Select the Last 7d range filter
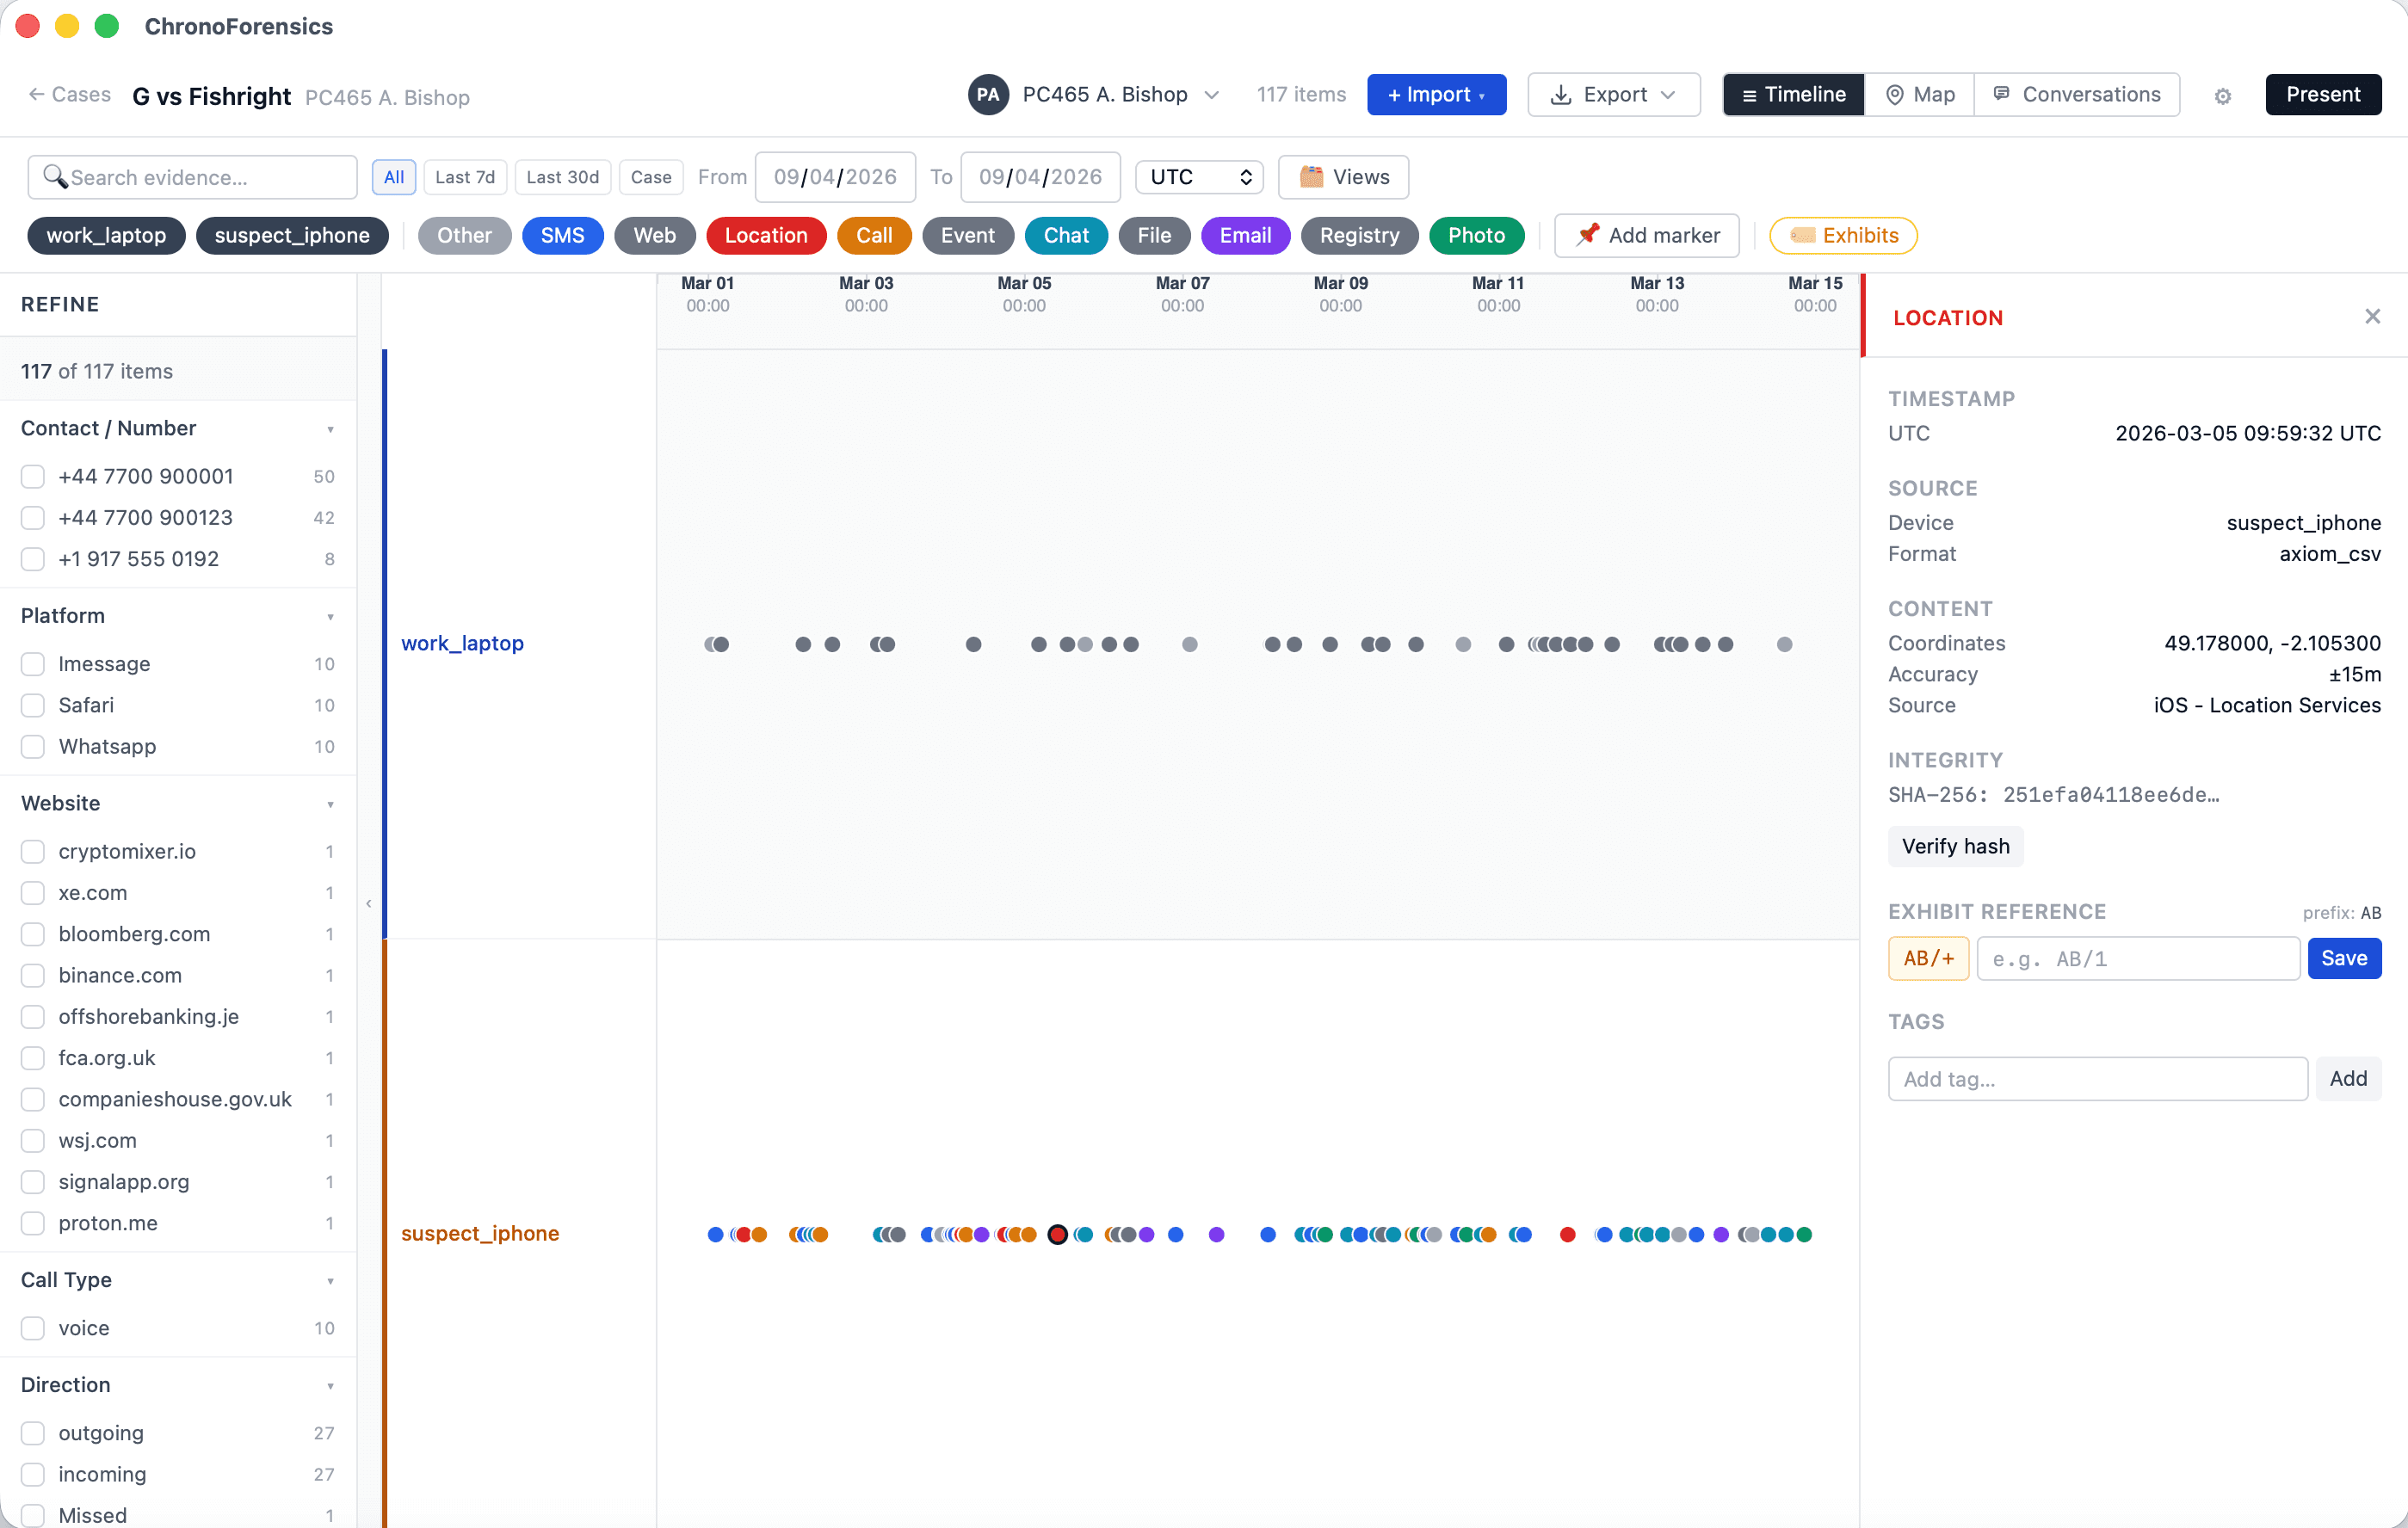2408x1528 pixels. click(x=465, y=177)
